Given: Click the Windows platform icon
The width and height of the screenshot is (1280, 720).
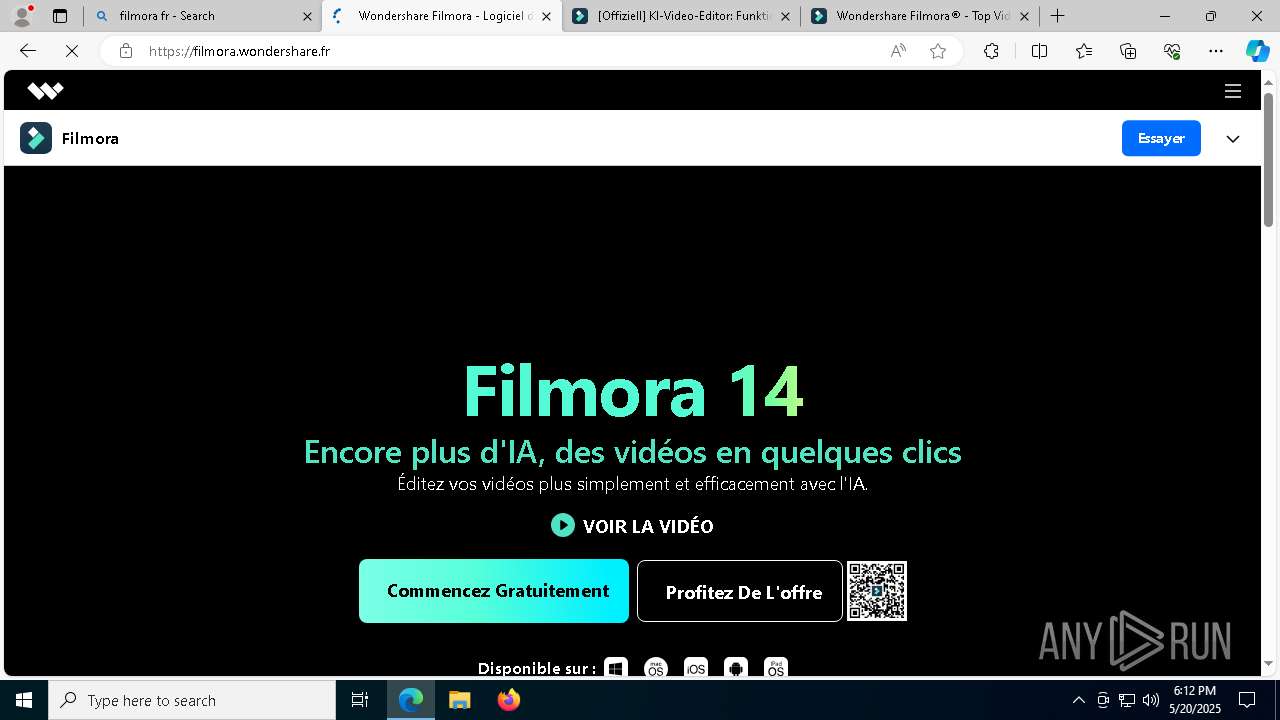Looking at the screenshot, I should [616, 668].
